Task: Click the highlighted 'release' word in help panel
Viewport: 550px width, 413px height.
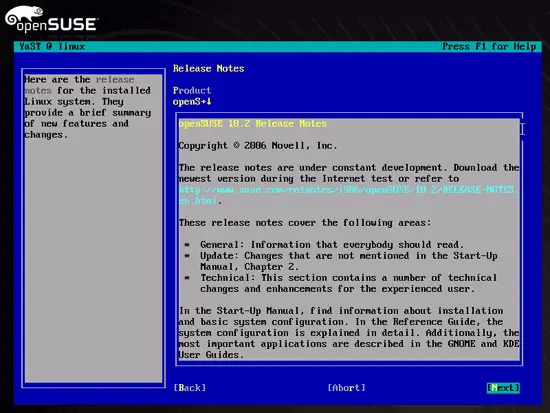Action: point(115,80)
